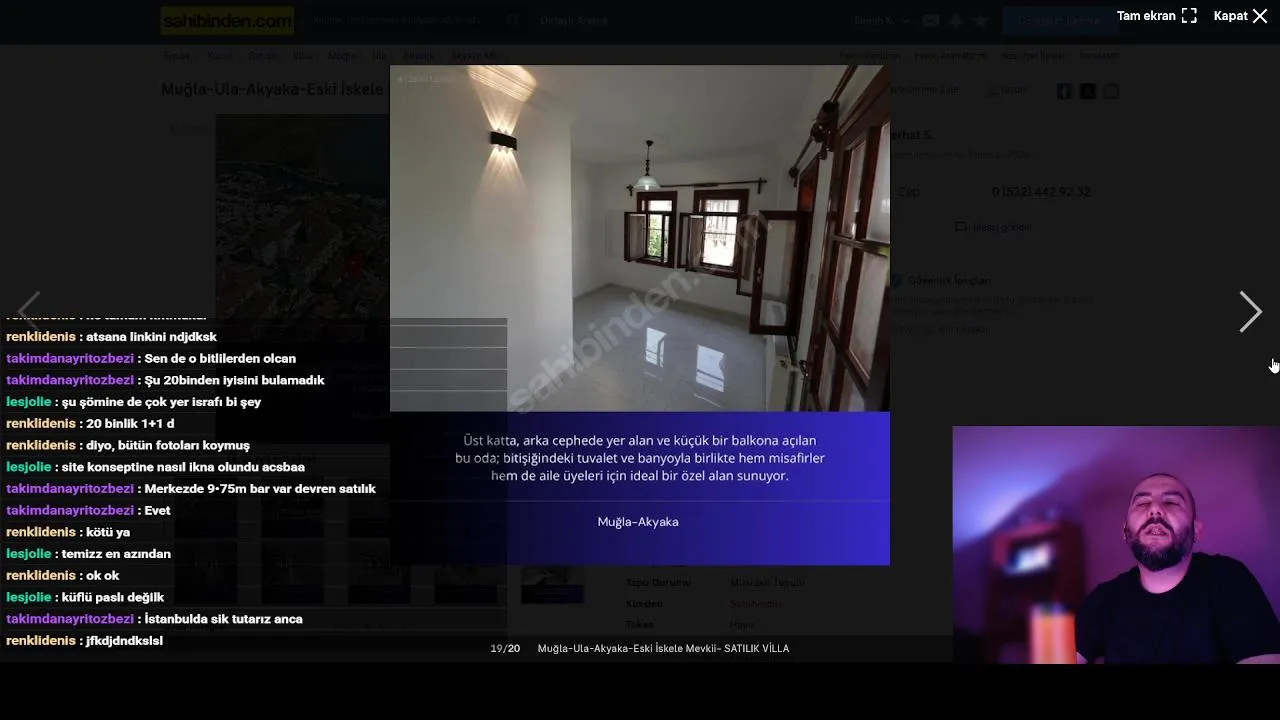Click chat message 'kötü ya'
This screenshot has height=720, width=1280.
(108, 532)
